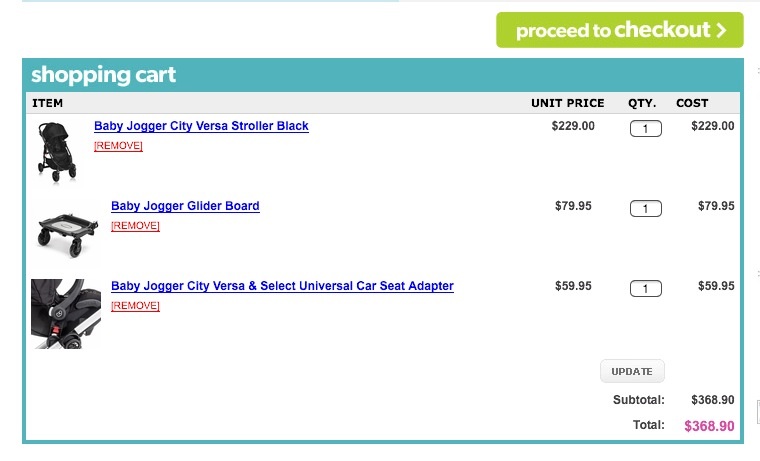760x461 pixels.
Task: Click the UPDATE button
Action: pyautogui.click(x=632, y=371)
